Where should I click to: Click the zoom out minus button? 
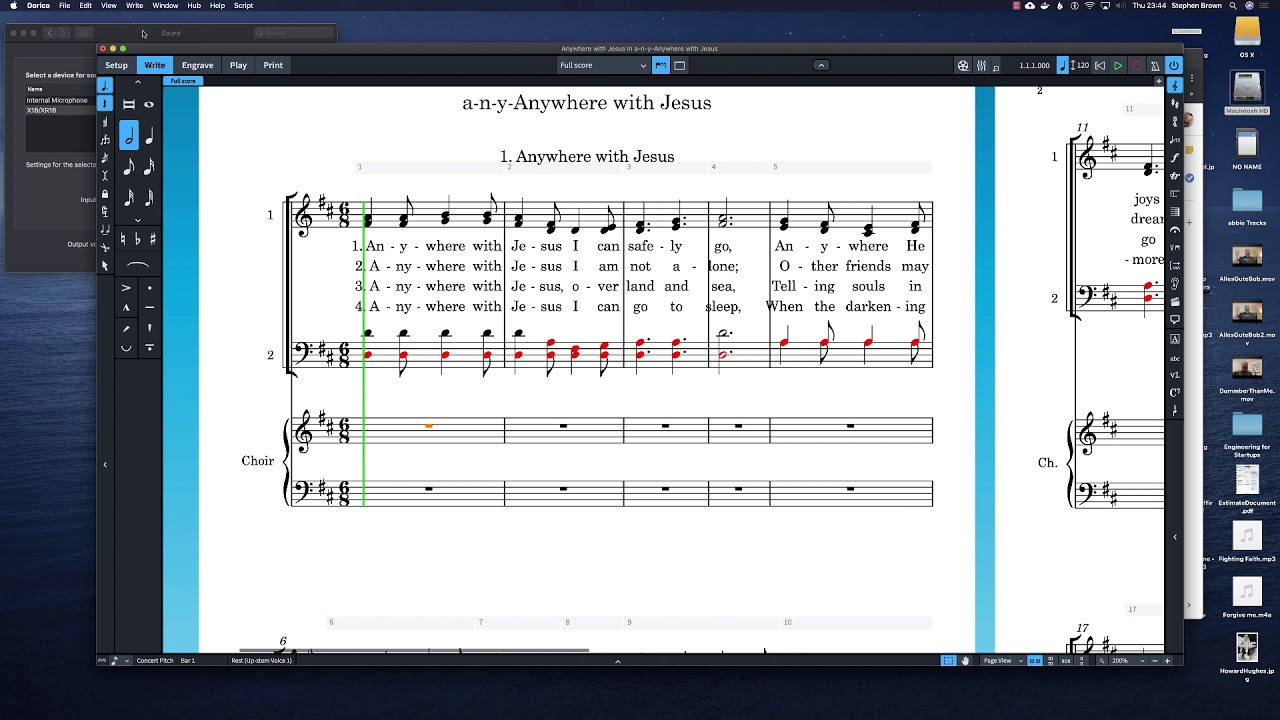[1155, 660]
